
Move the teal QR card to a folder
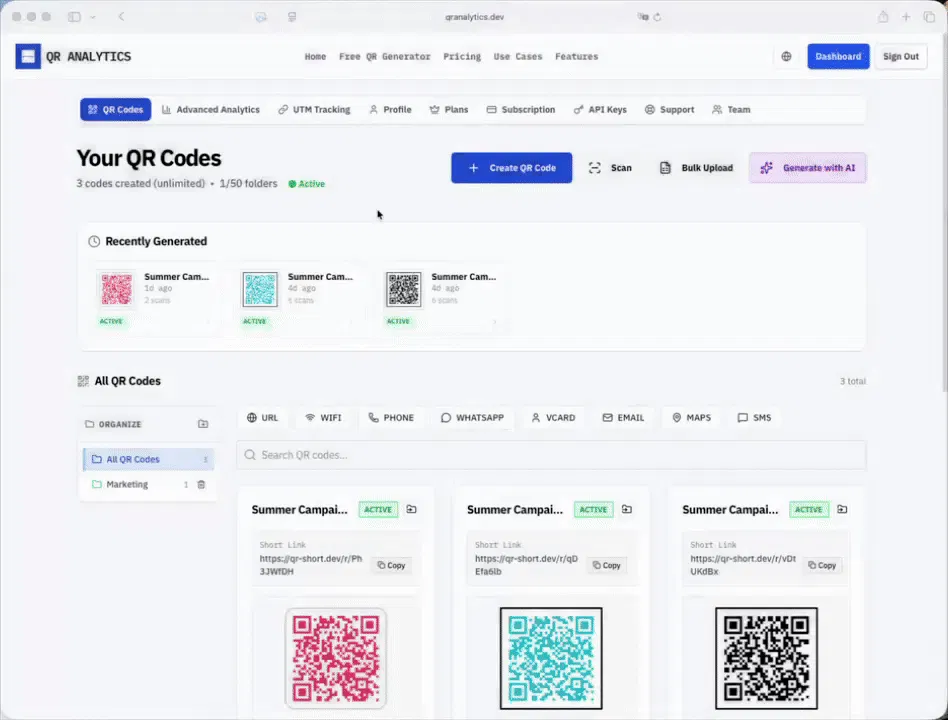[x=627, y=509]
